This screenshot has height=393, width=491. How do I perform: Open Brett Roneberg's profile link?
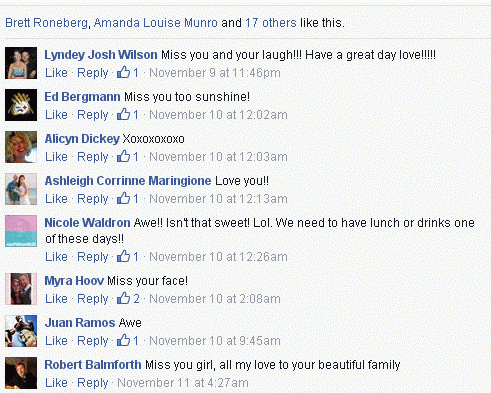[x=46, y=23]
